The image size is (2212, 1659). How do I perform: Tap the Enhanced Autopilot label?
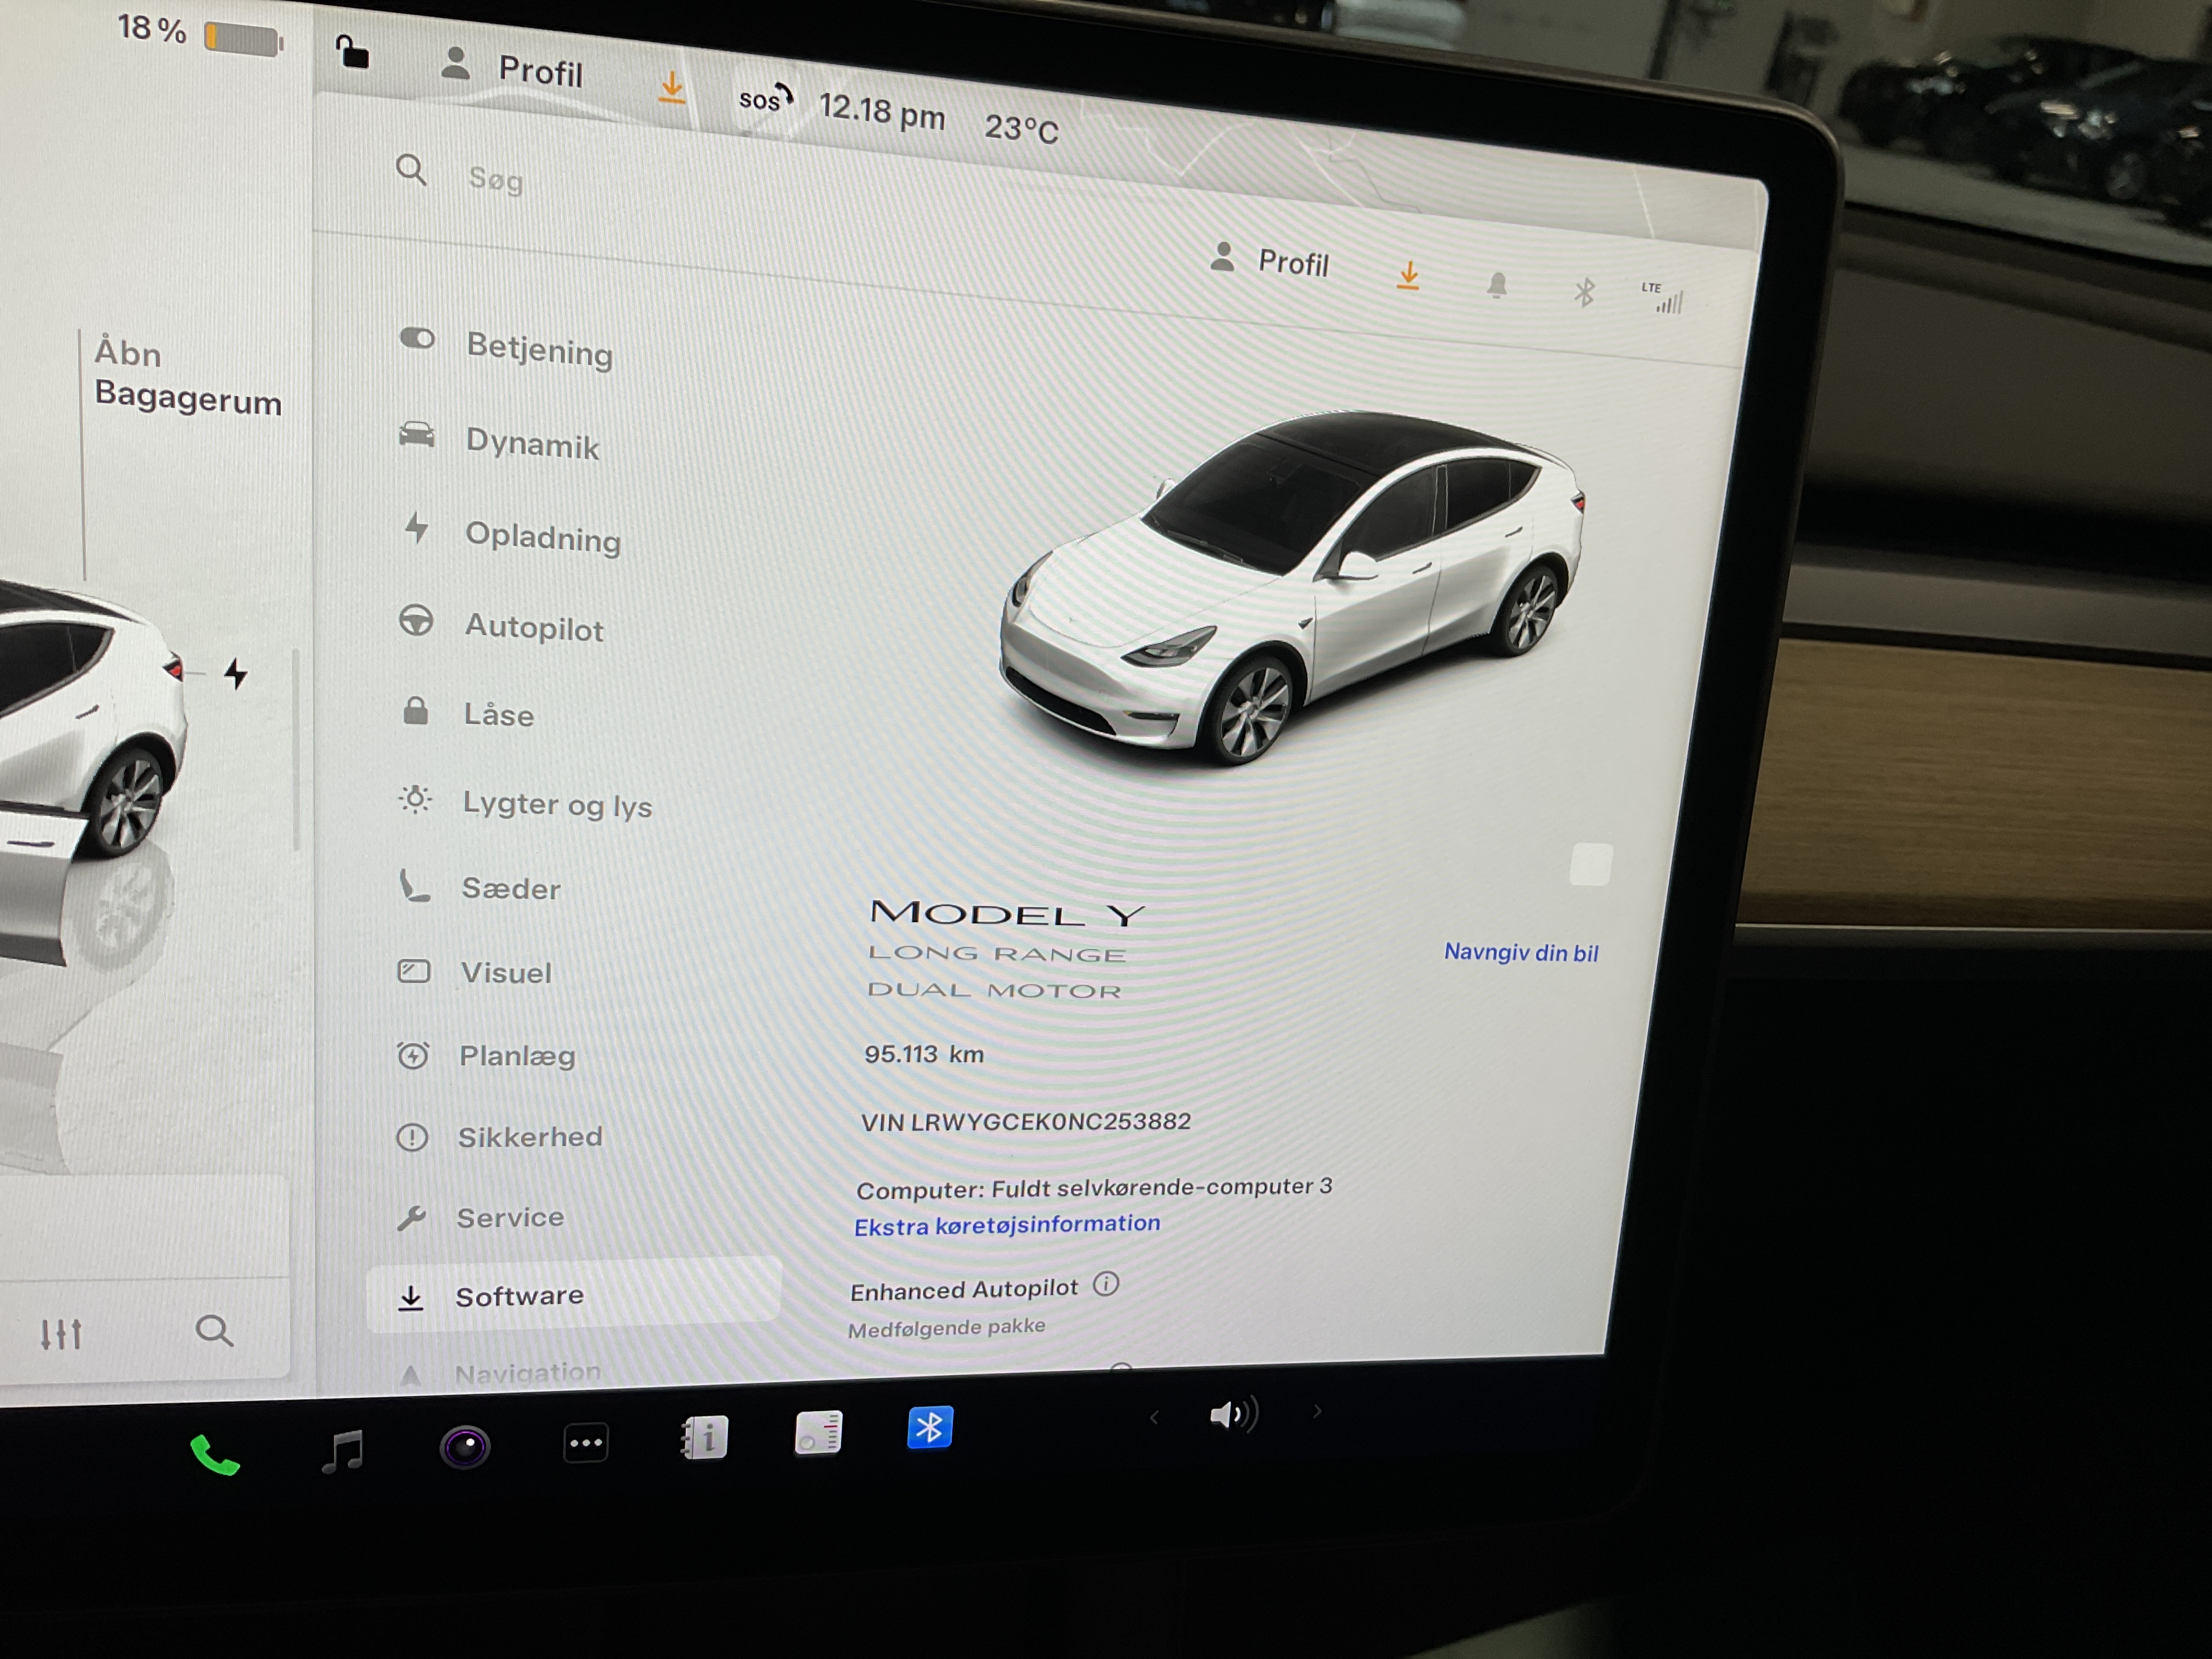click(x=964, y=1290)
